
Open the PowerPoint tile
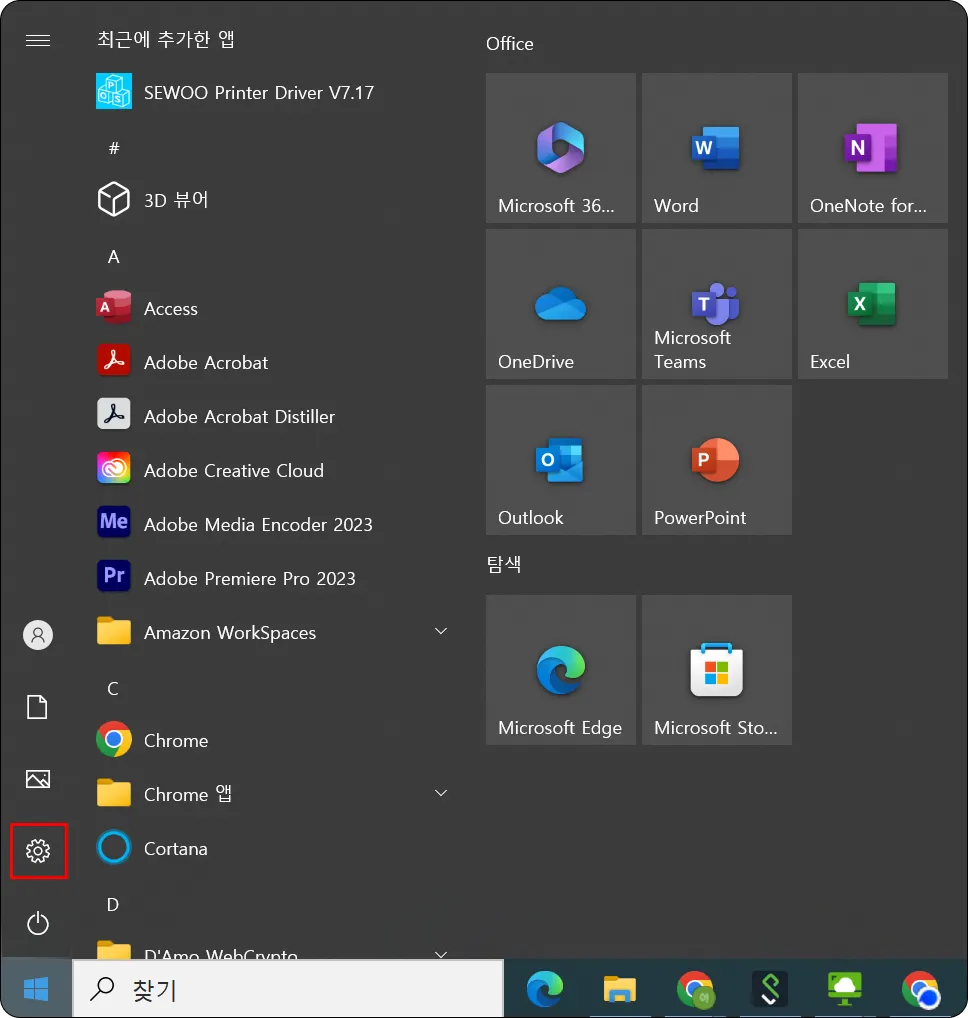pyautogui.click(x=717, y=460)
